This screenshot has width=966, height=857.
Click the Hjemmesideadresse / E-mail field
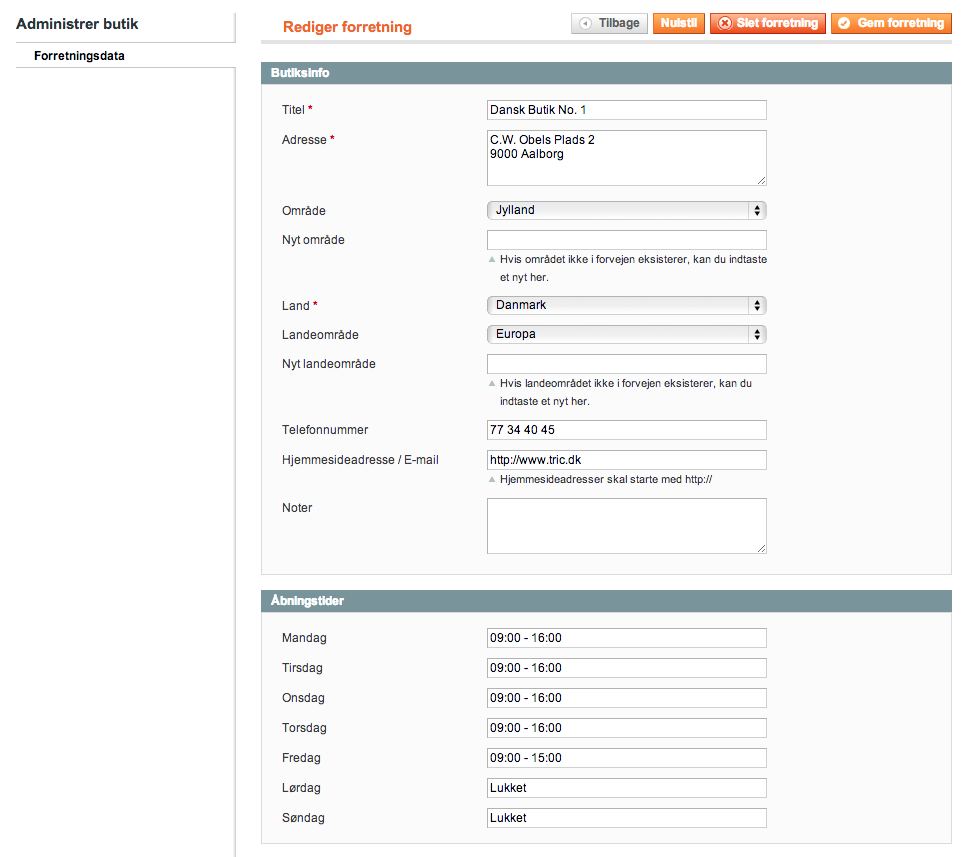pos(626,460)
